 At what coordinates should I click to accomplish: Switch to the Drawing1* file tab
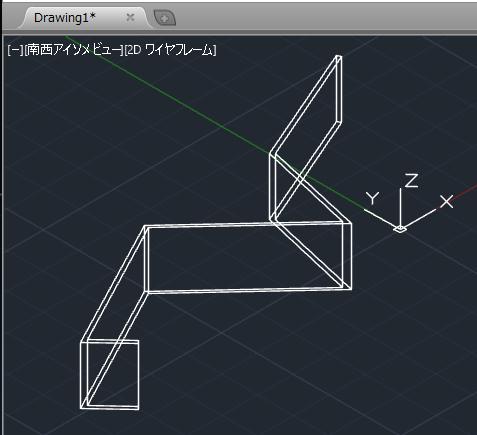[x=65, y=18]
